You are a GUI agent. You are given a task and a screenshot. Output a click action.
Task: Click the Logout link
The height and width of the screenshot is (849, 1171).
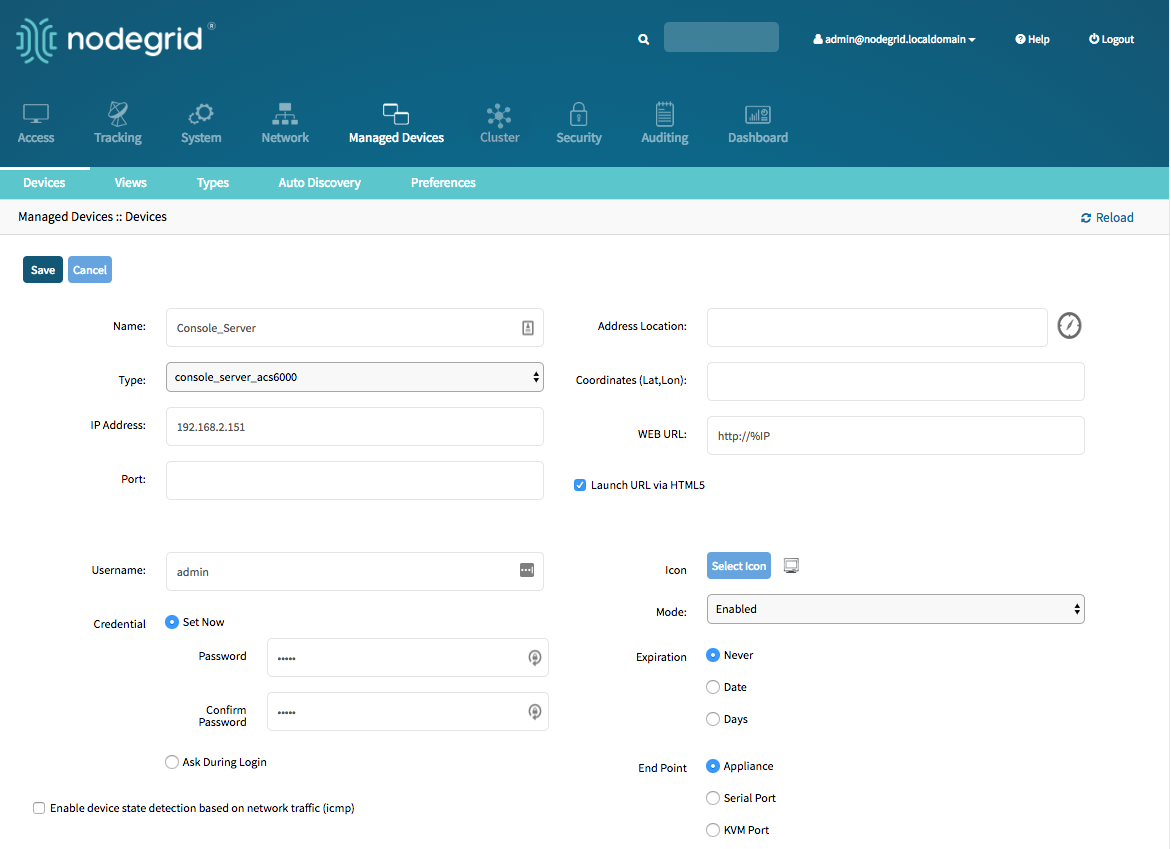pos(1111,39)
